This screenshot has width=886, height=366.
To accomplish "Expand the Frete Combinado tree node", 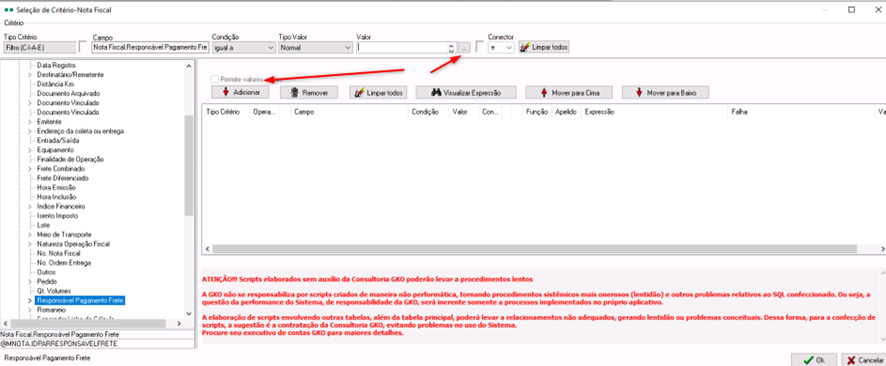I will (29, 169).
